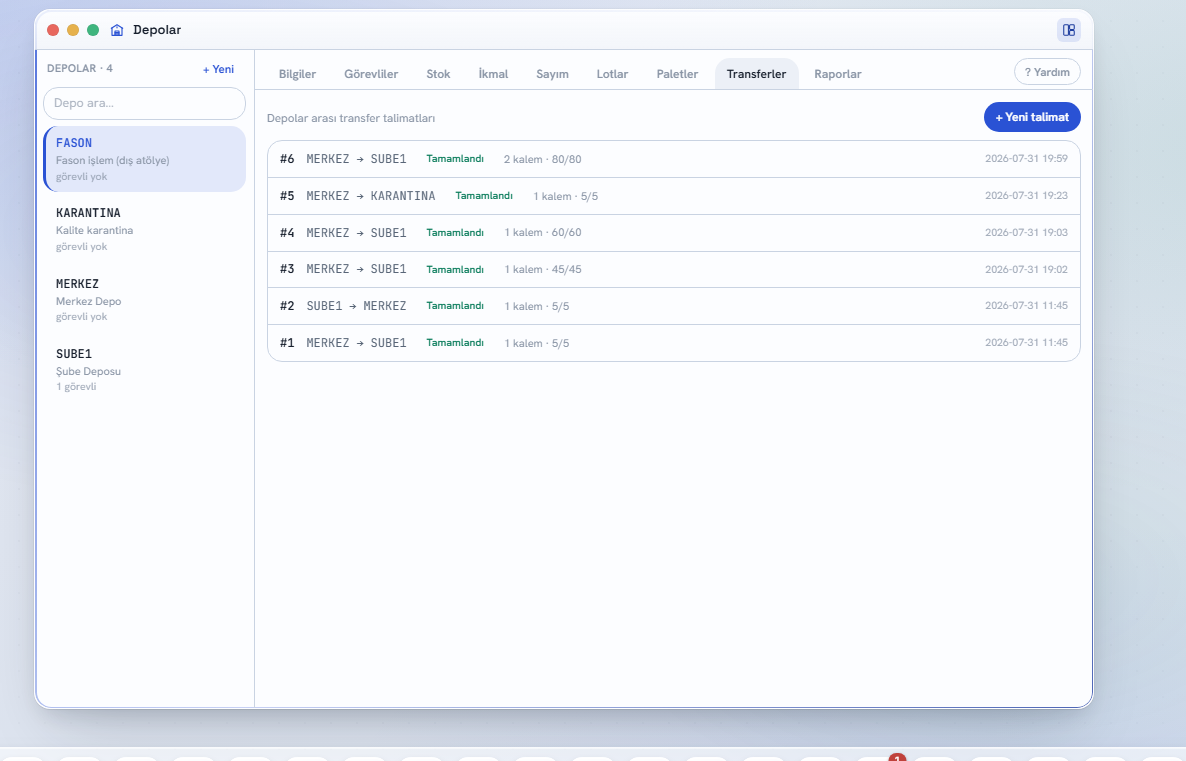
Task: Open transfer #1 MERKEZ → SUBE1
Action: pyautogui.click(x=673, y=343)
